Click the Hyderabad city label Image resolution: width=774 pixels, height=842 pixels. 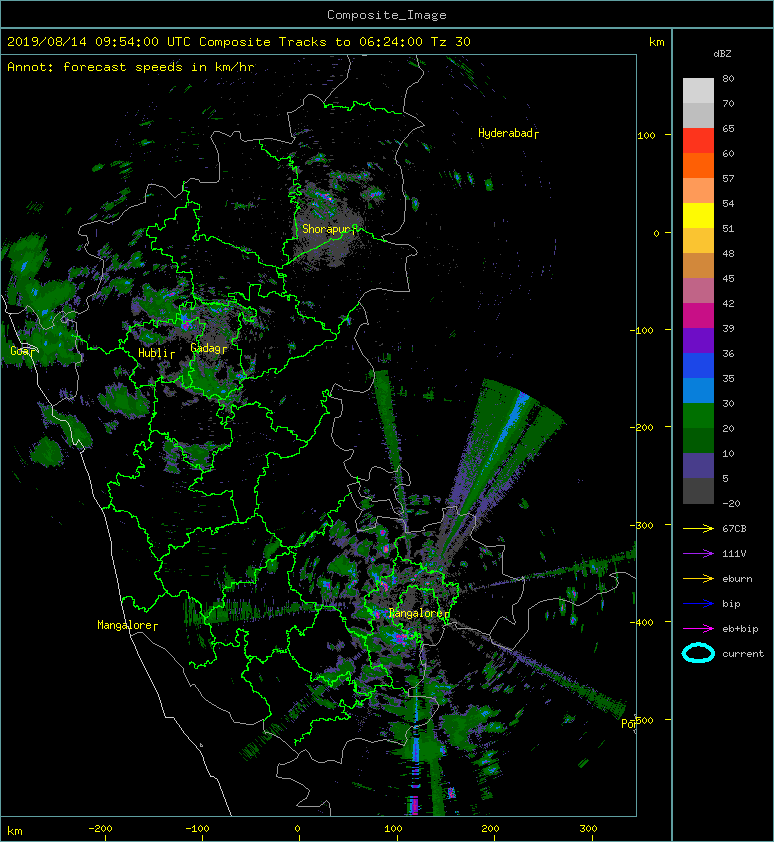click(508, 133)
